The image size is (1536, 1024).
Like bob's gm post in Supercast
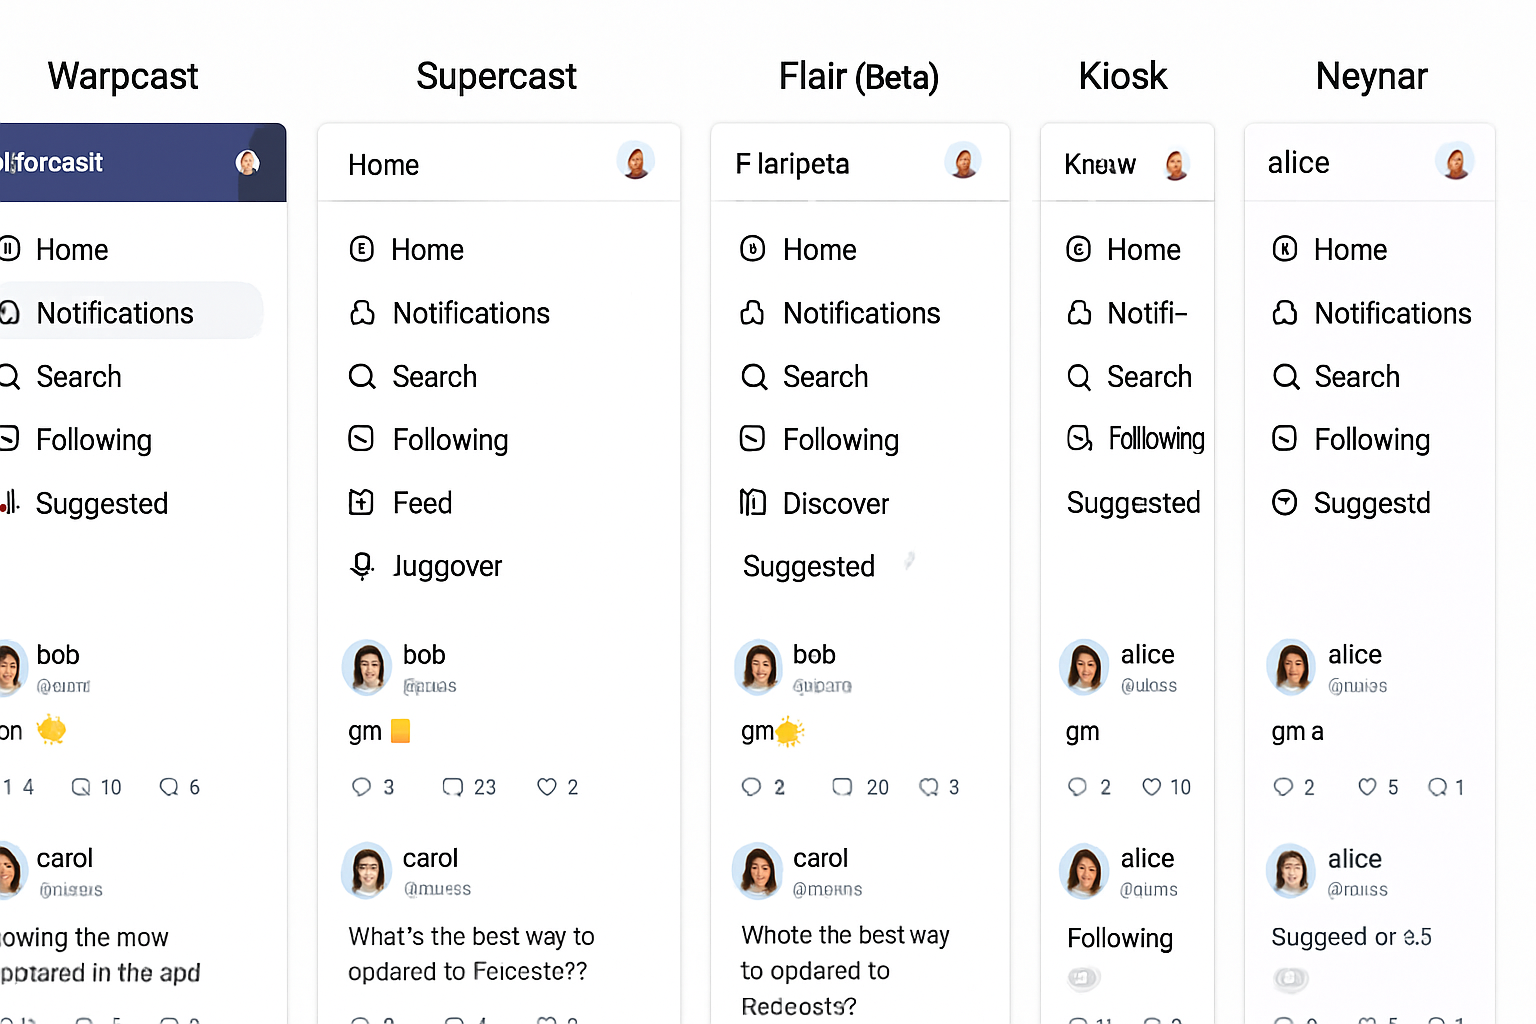(547, 787)
